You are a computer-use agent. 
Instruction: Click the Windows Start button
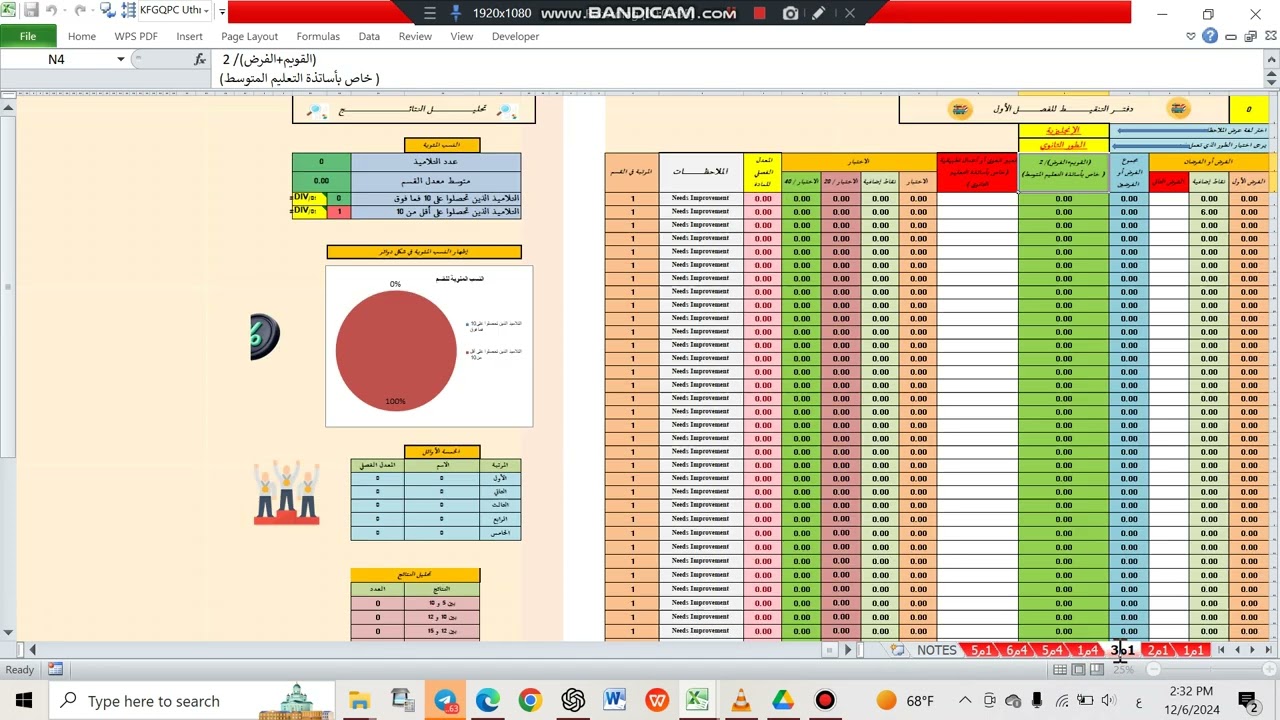click(23, 700)
